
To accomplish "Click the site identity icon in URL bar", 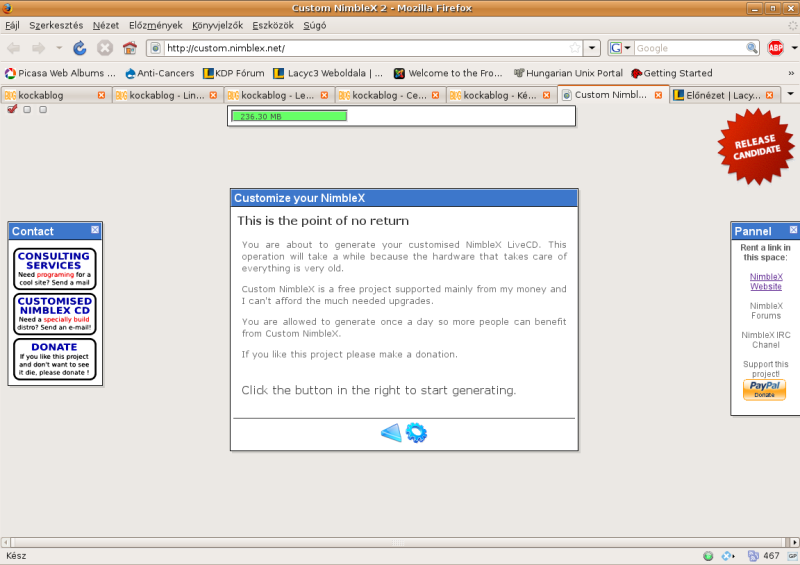I will tap(156, 48).
